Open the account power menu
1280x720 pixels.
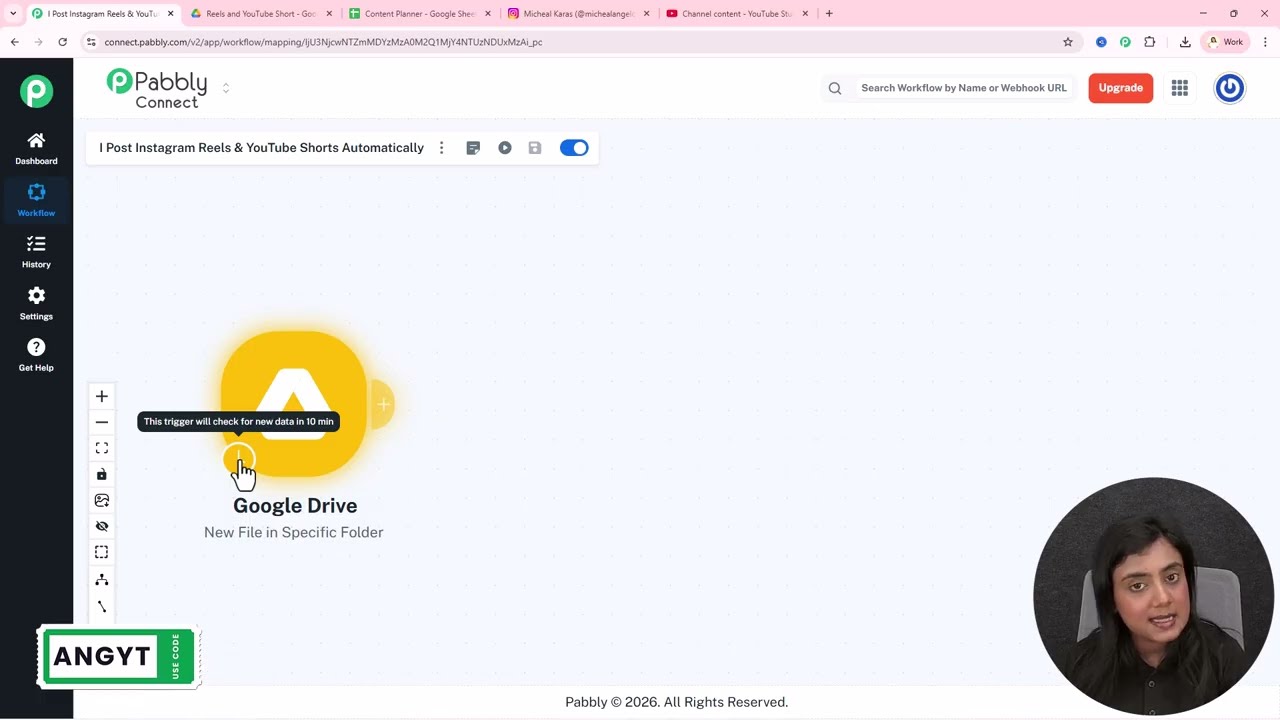1229,88
